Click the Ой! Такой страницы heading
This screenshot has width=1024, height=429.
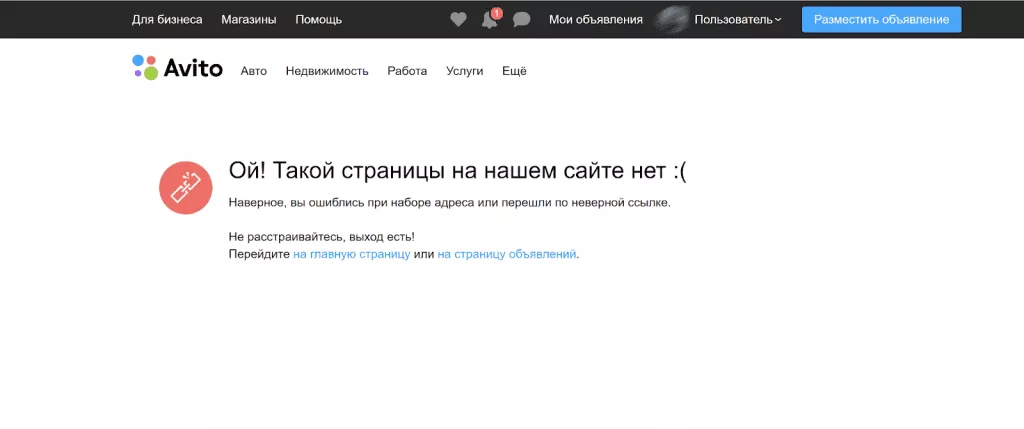click(x=458, y=171)
